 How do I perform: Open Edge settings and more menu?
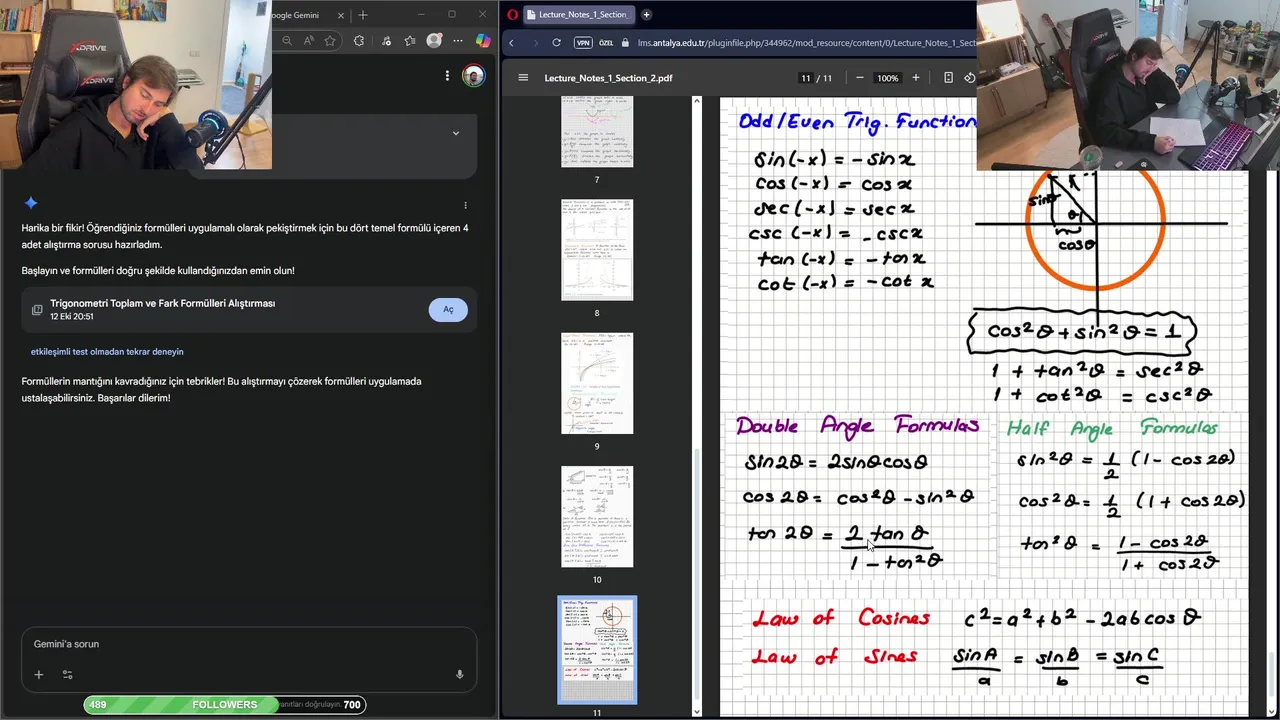point(458,41)
